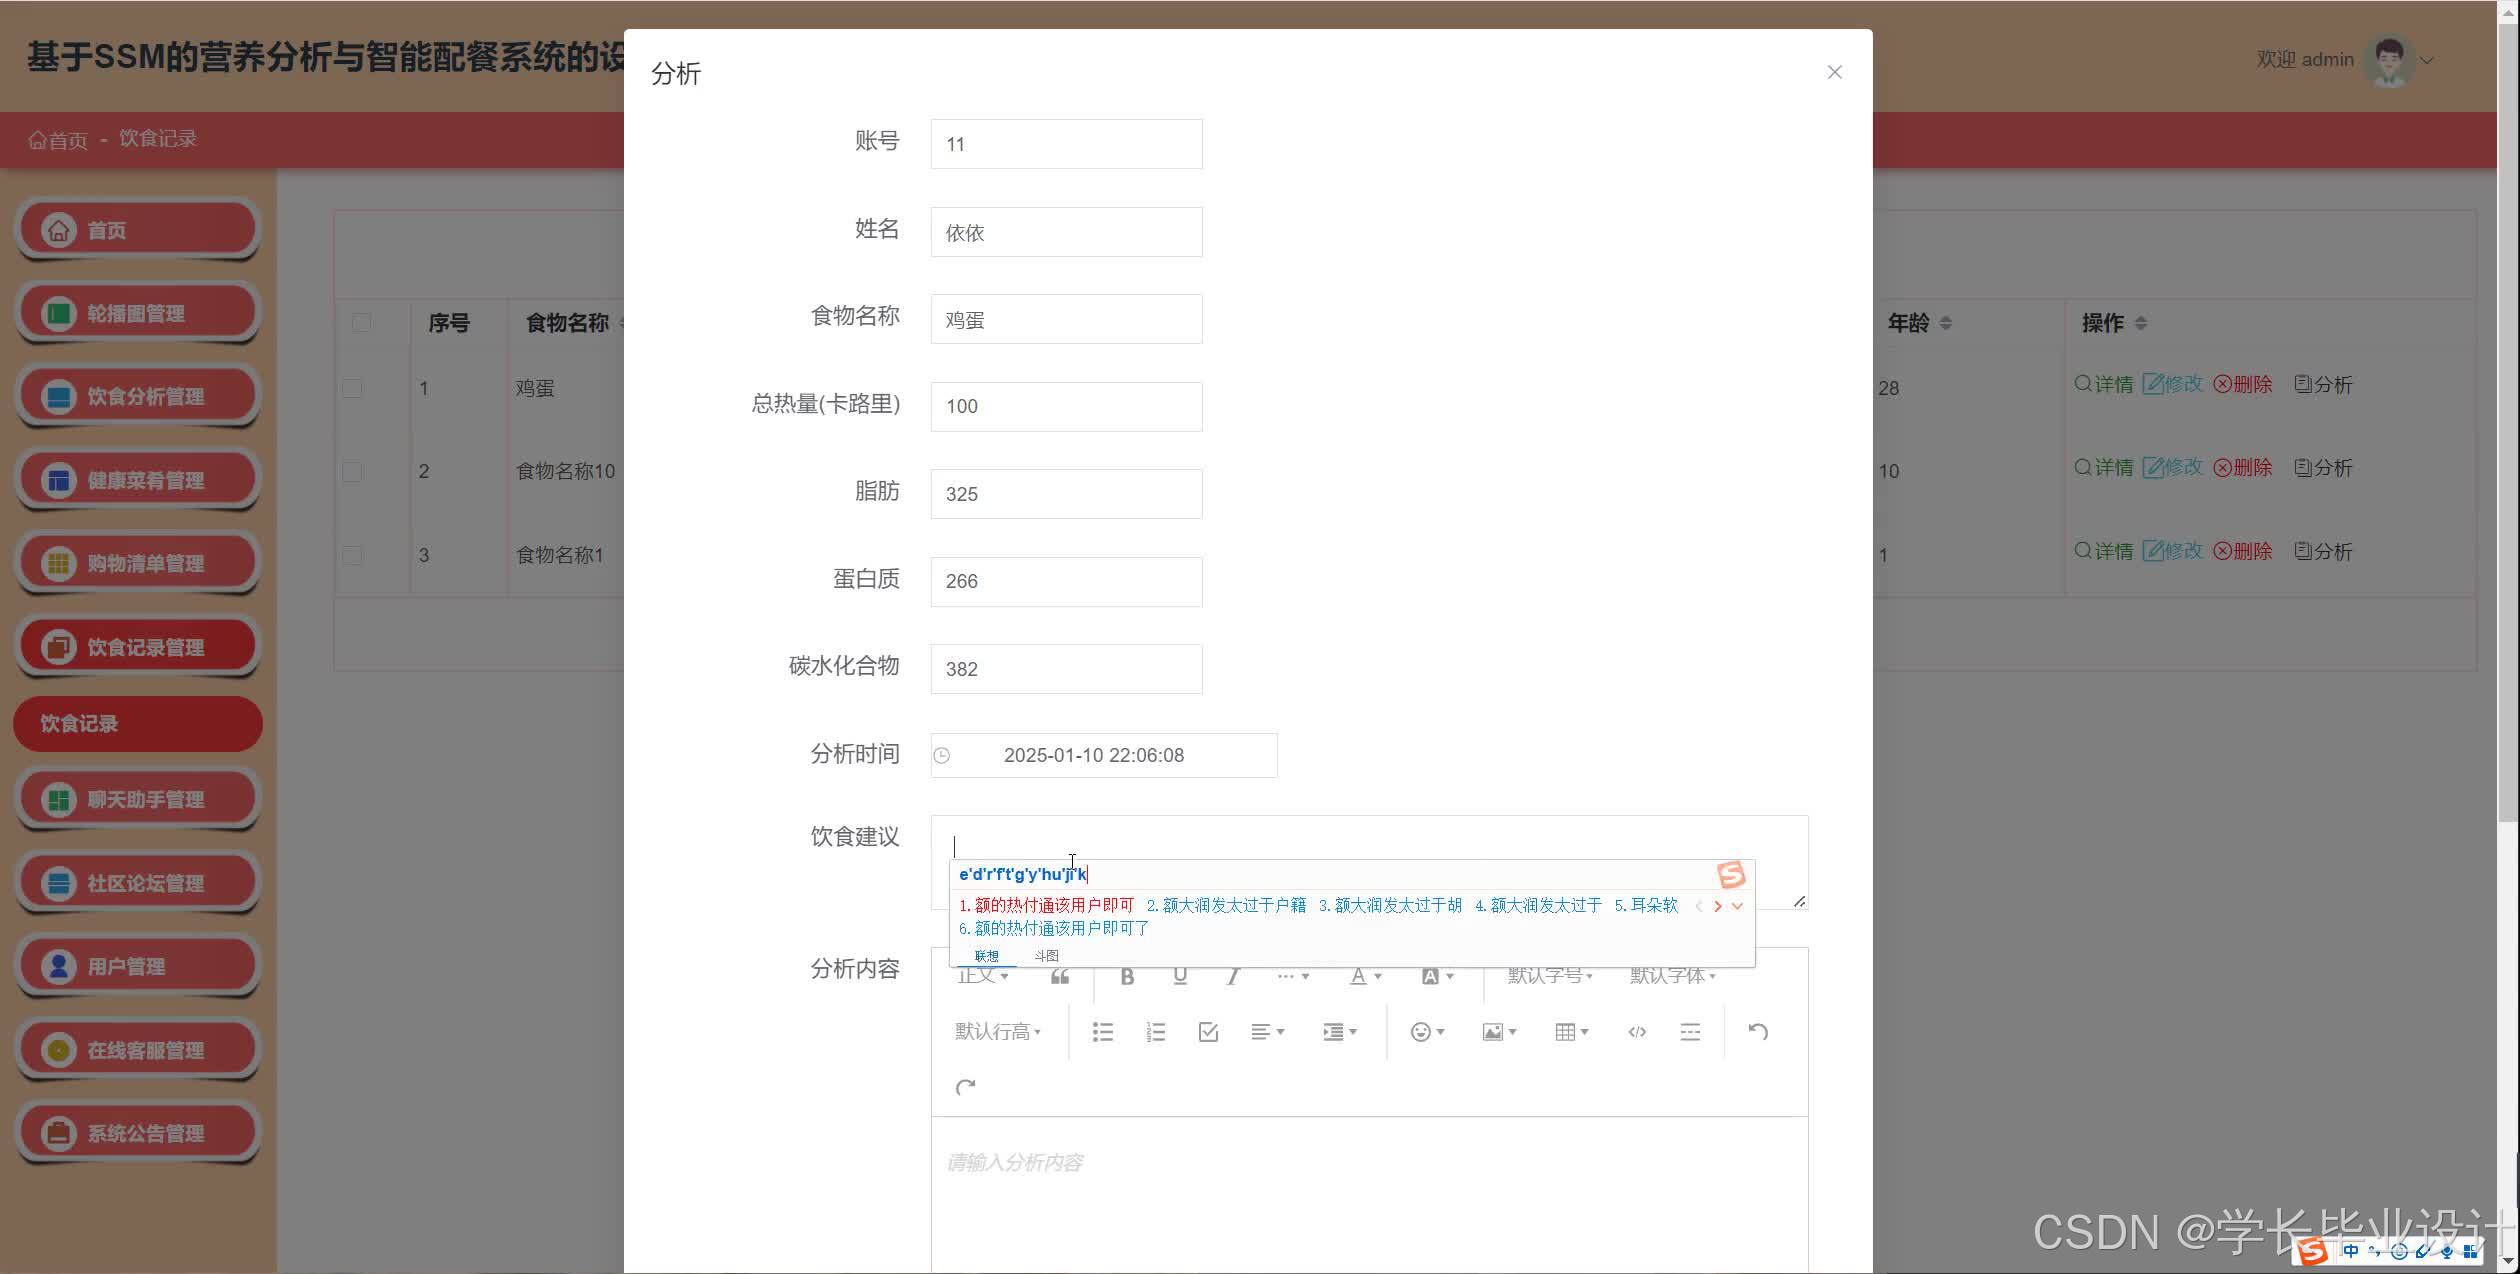
Task: Focus the 总热量(卡路里) input field
Action: click(x=1066, y=407)
